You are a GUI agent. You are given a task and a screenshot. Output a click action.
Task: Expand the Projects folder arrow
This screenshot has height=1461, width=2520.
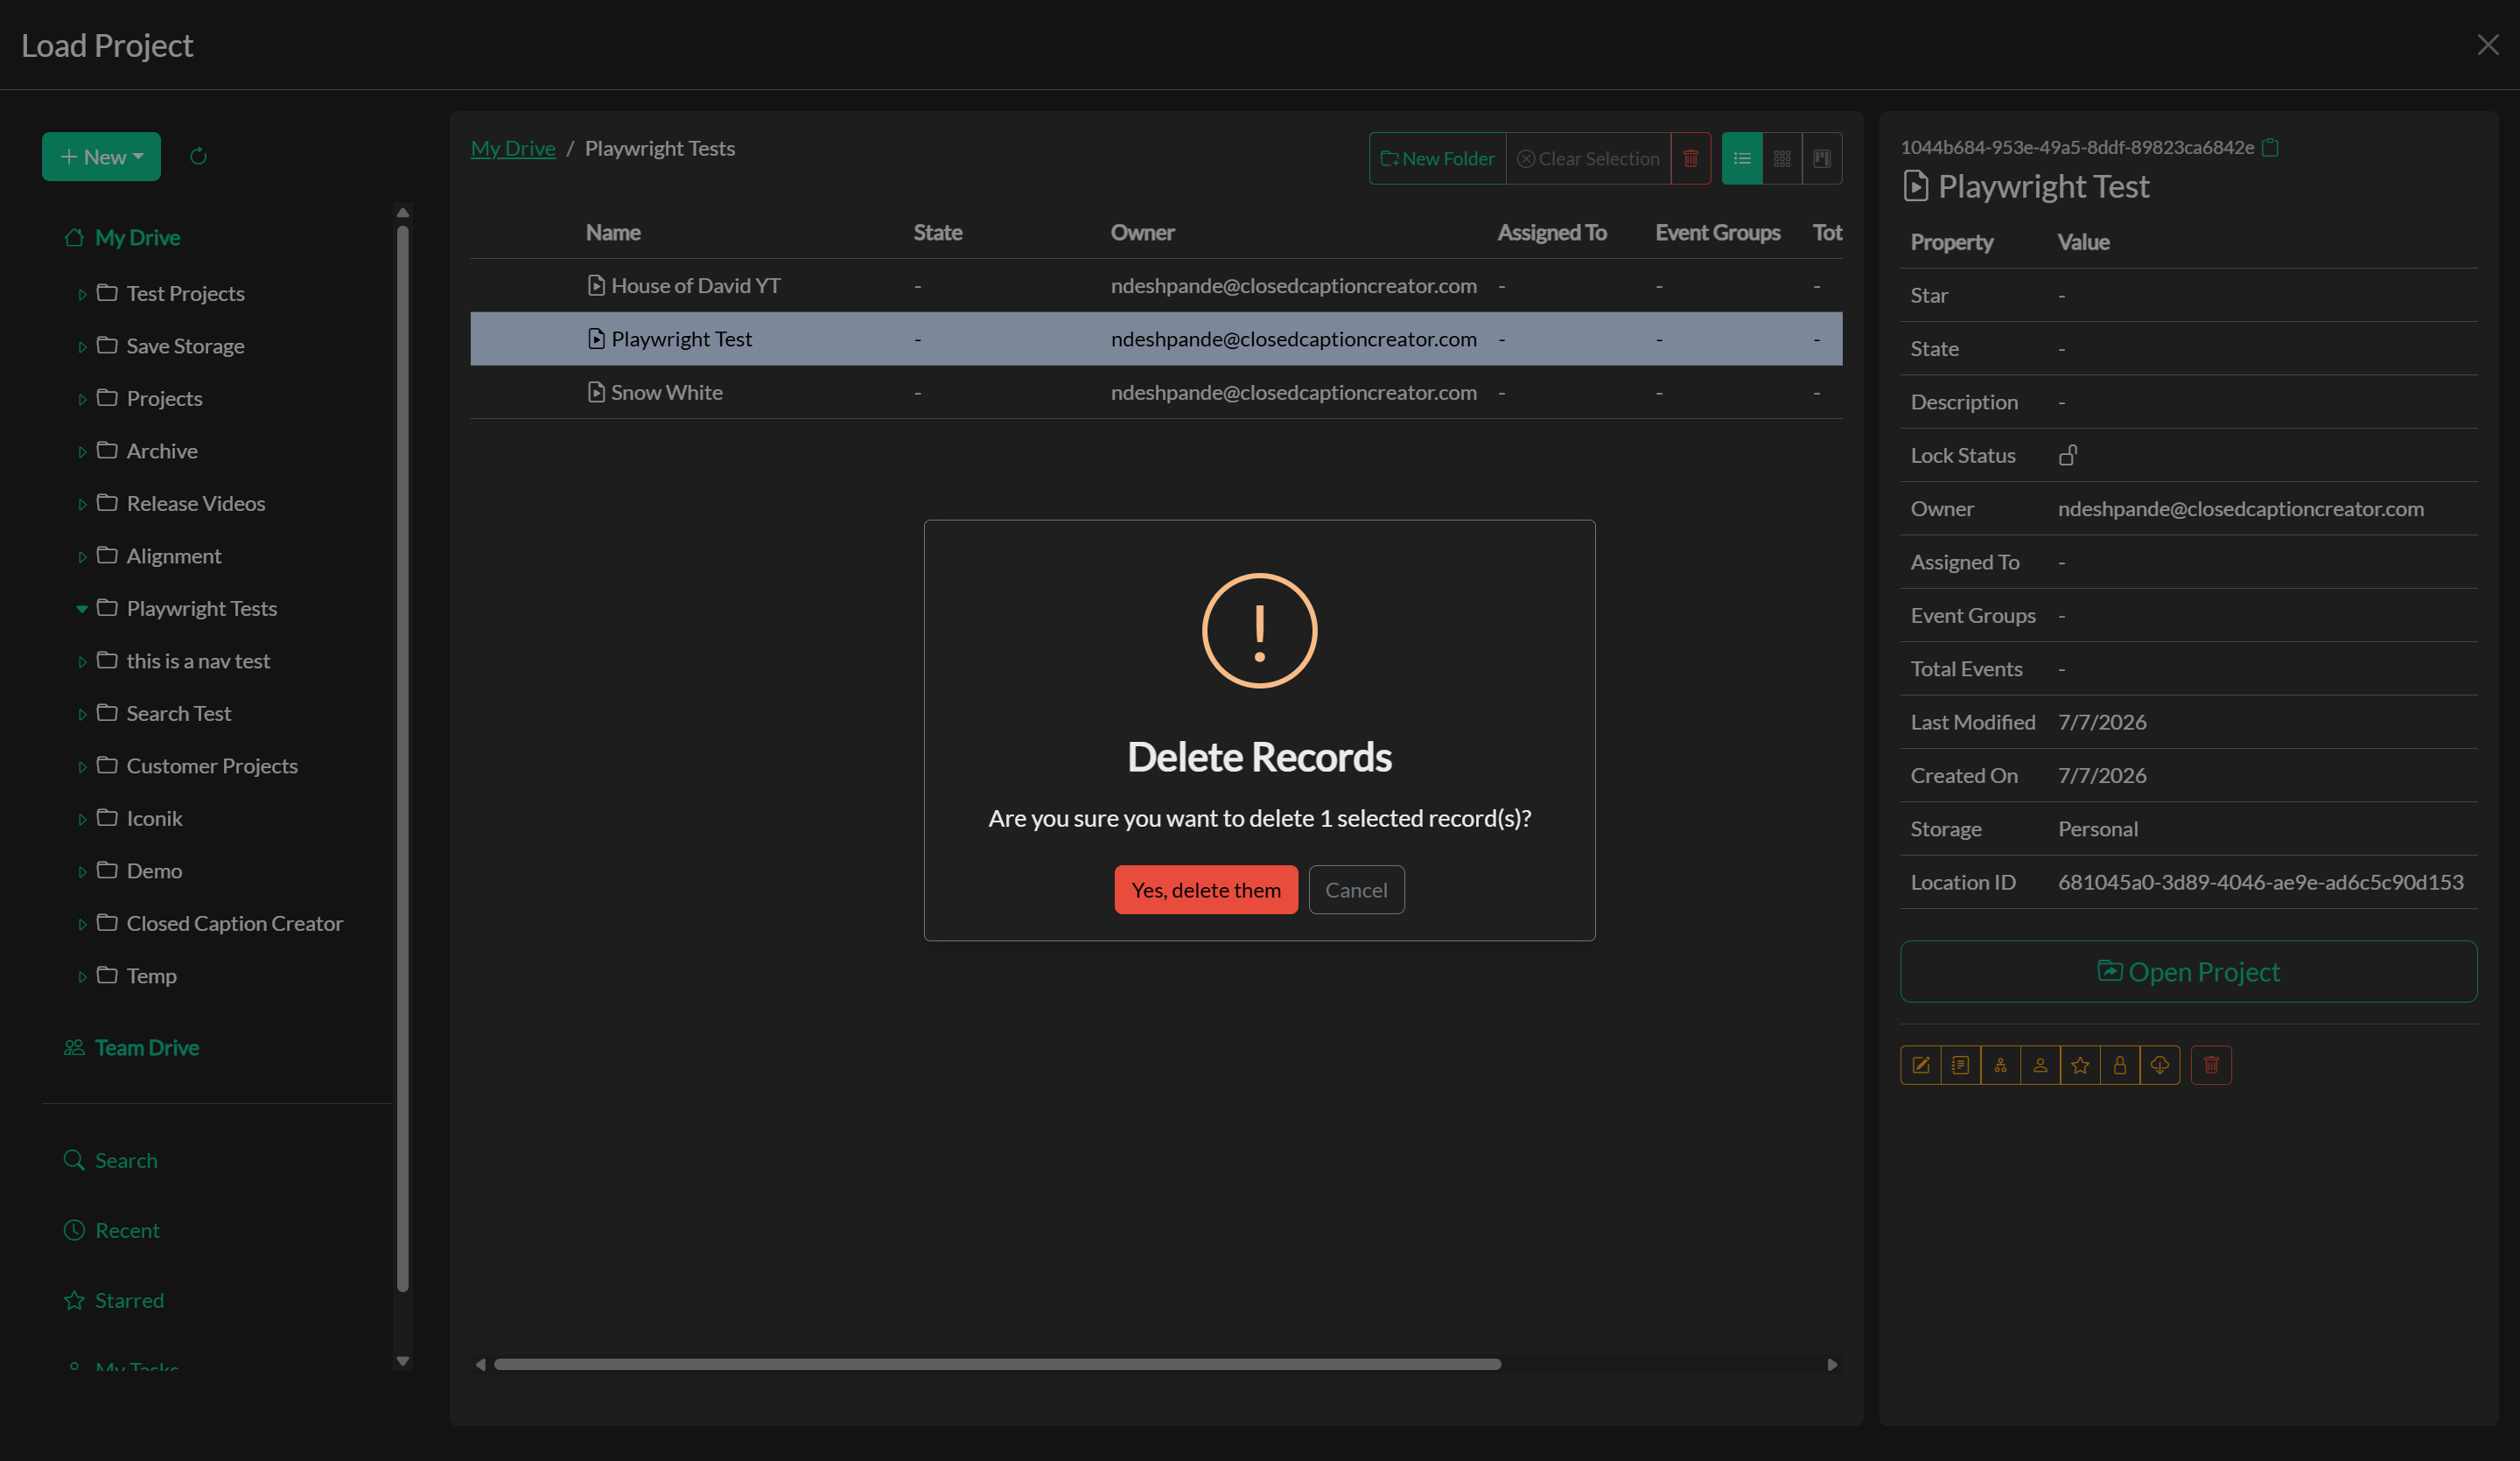[x=82, y=399]
